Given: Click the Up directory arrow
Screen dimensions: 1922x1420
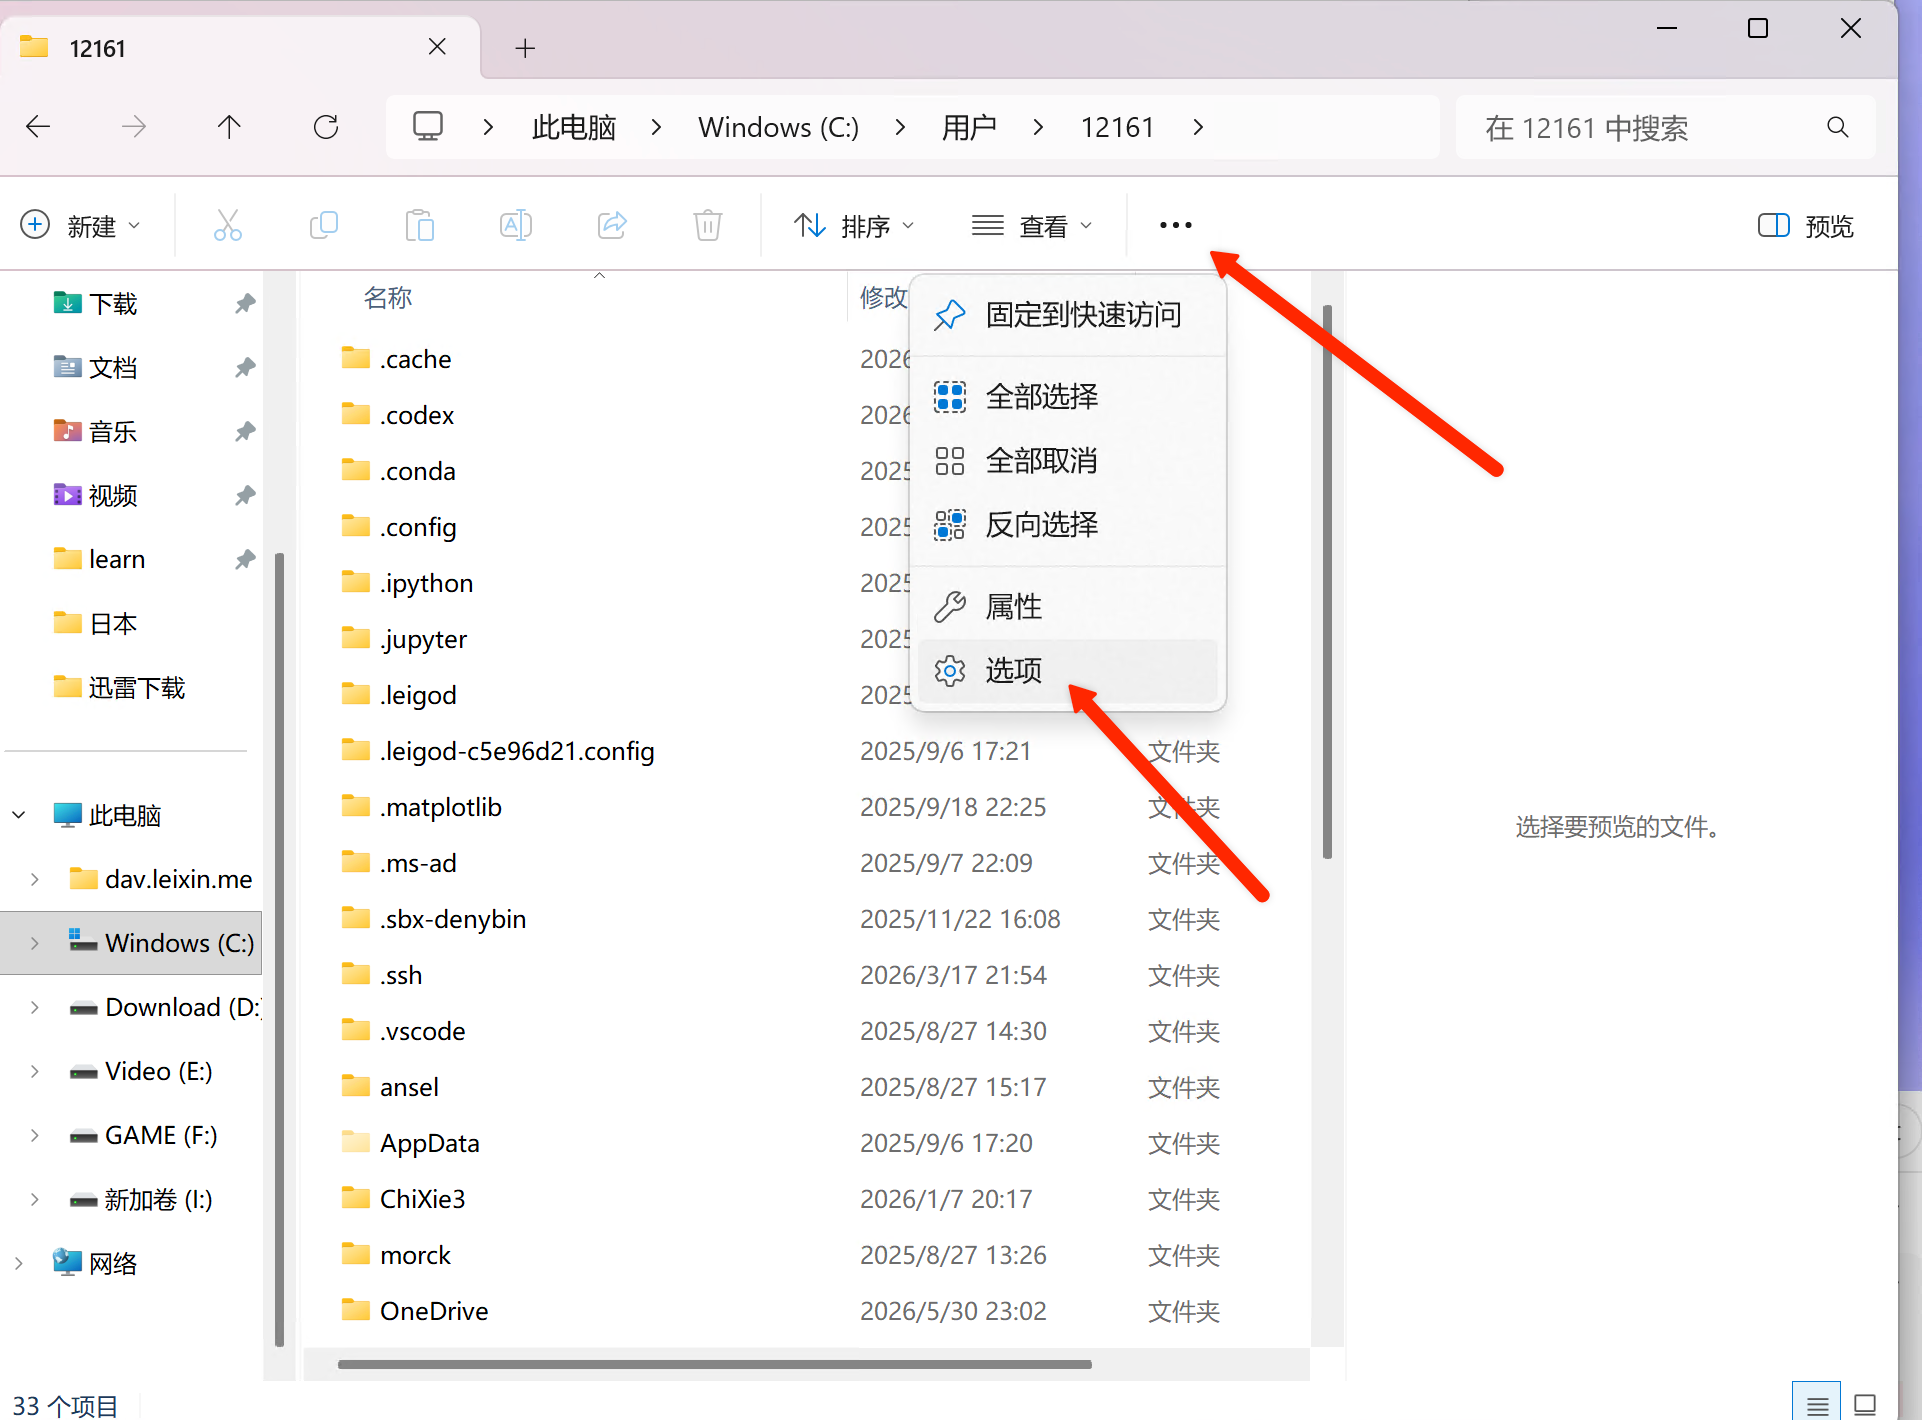Looking at the screenshot, I should pyautogui.click(x=229, y=127).
